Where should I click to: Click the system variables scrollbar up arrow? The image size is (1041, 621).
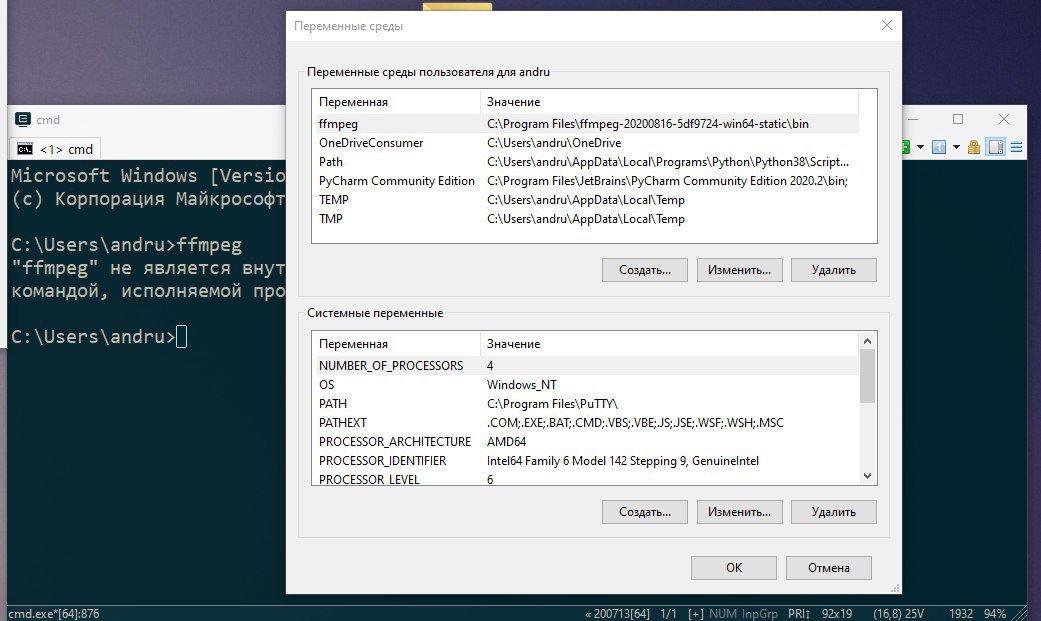point(867,341)
